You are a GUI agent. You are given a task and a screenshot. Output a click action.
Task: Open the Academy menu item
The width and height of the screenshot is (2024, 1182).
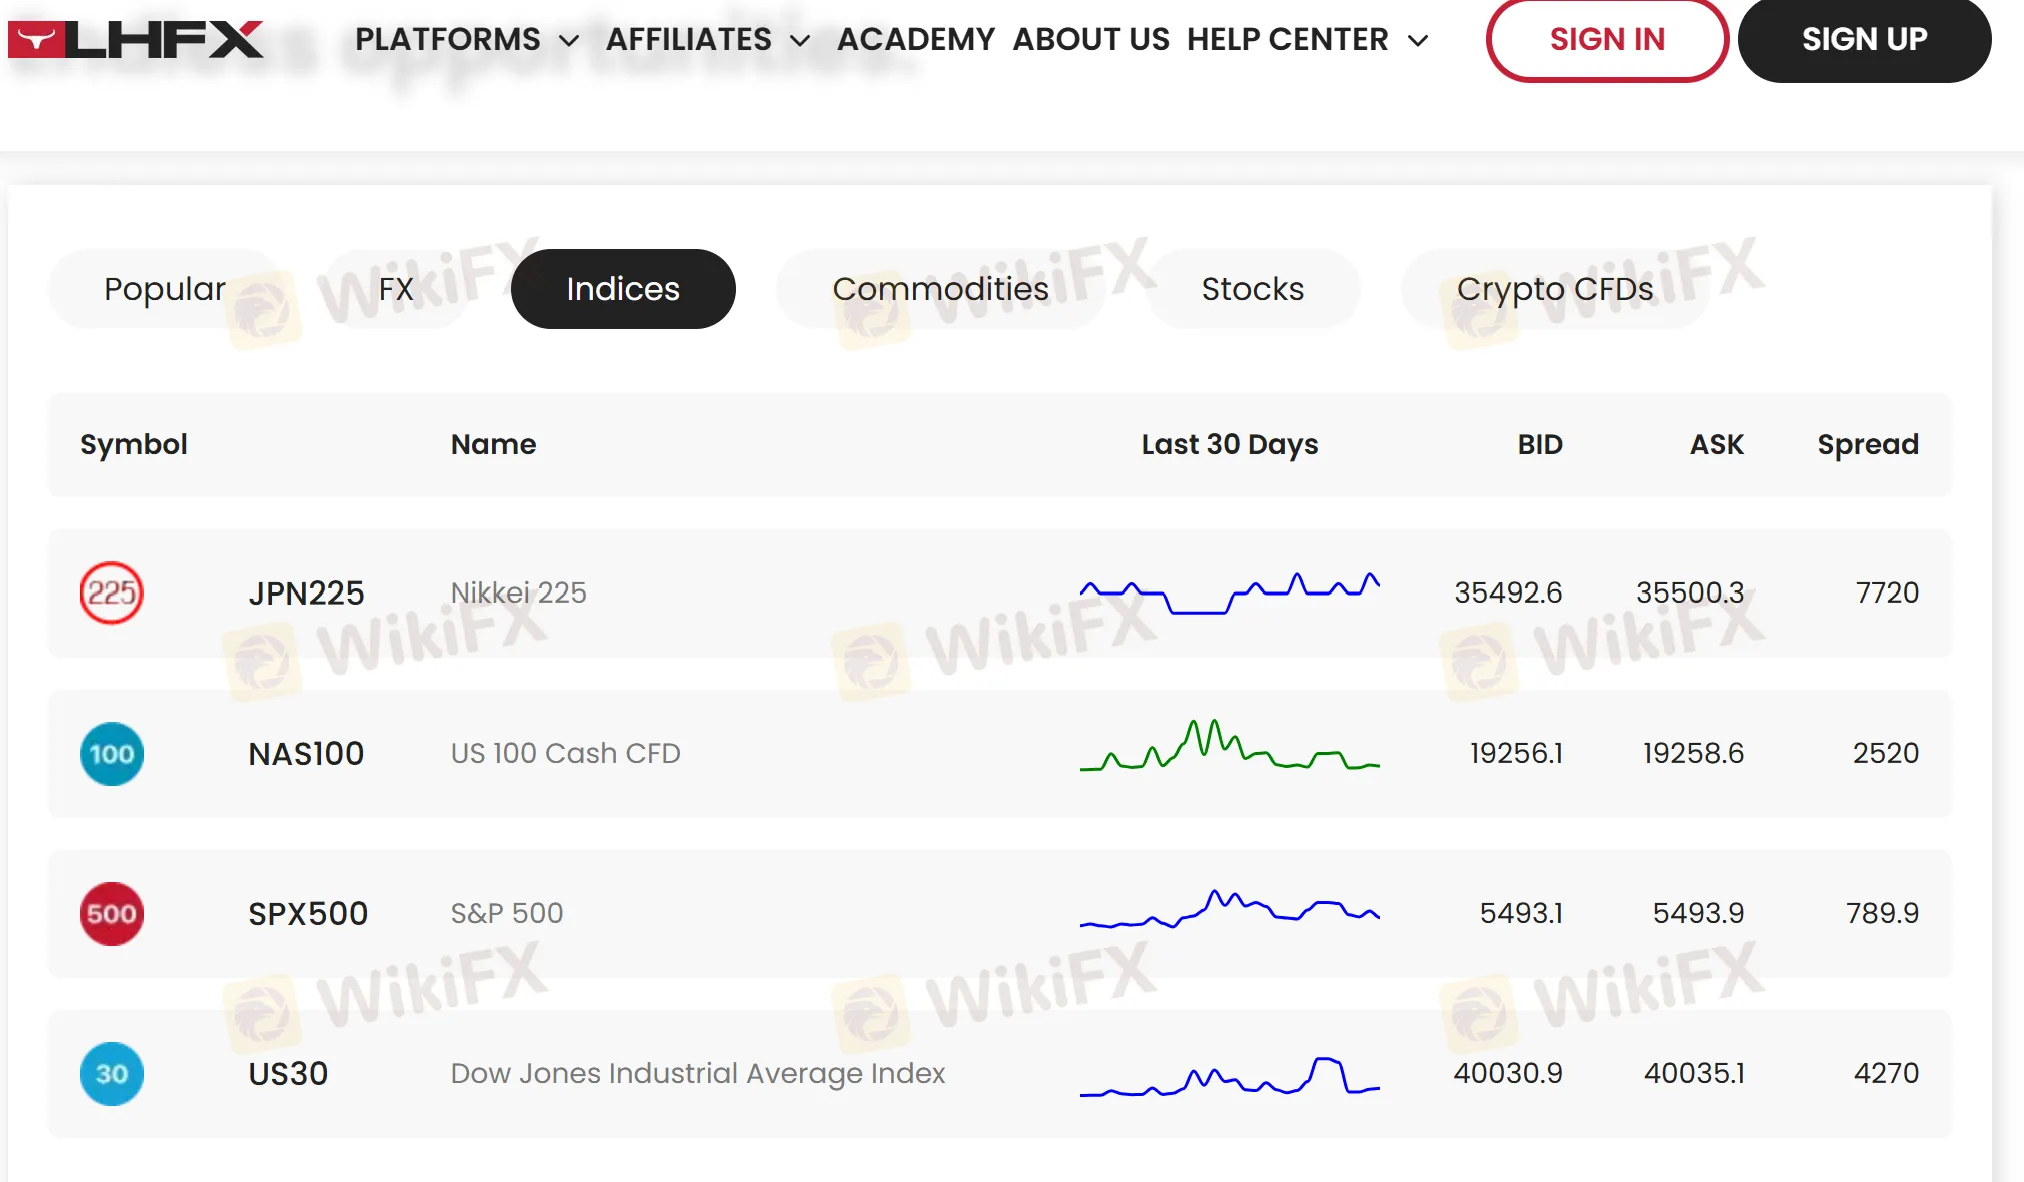[915, 40]
